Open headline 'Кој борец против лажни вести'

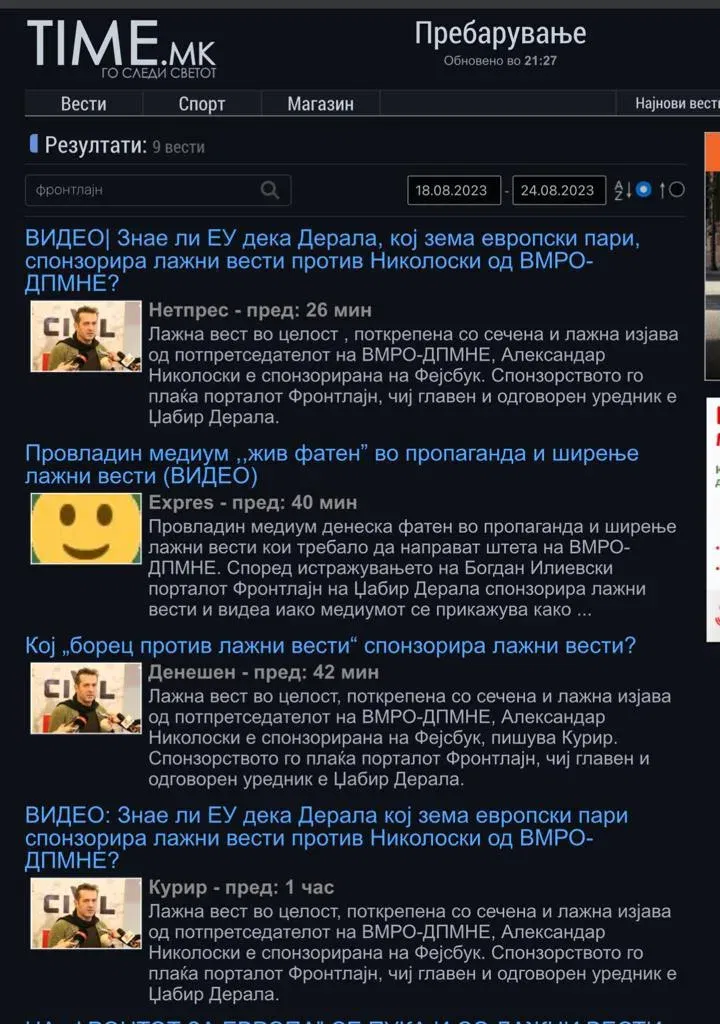[330, 646]
